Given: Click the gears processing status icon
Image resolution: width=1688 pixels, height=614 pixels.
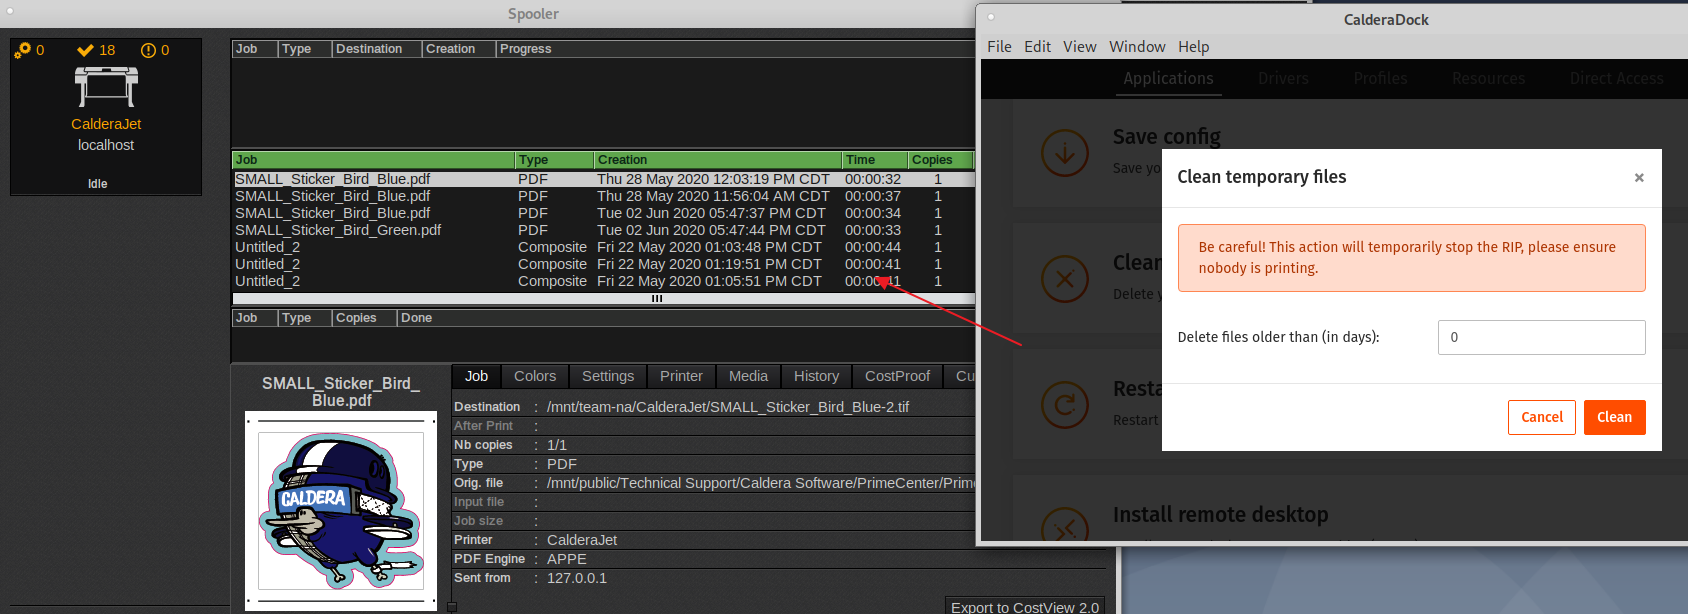Looking at the screenshot, I should click(23, 50).
